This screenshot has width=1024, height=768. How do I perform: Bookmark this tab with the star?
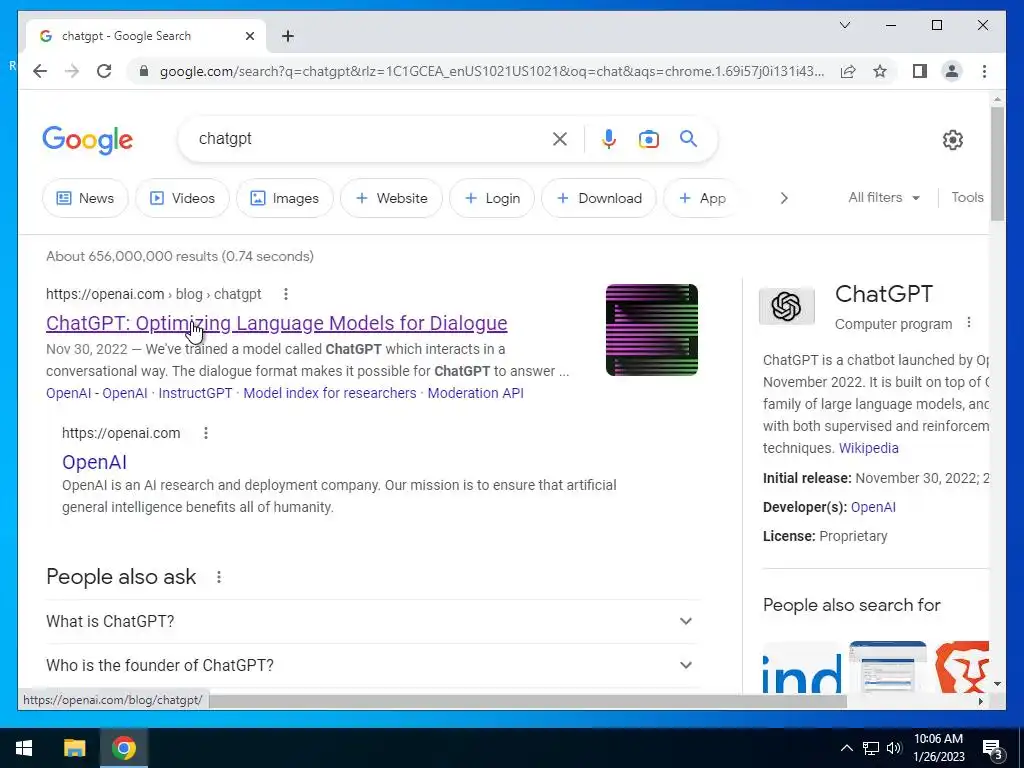click(880, 71)
